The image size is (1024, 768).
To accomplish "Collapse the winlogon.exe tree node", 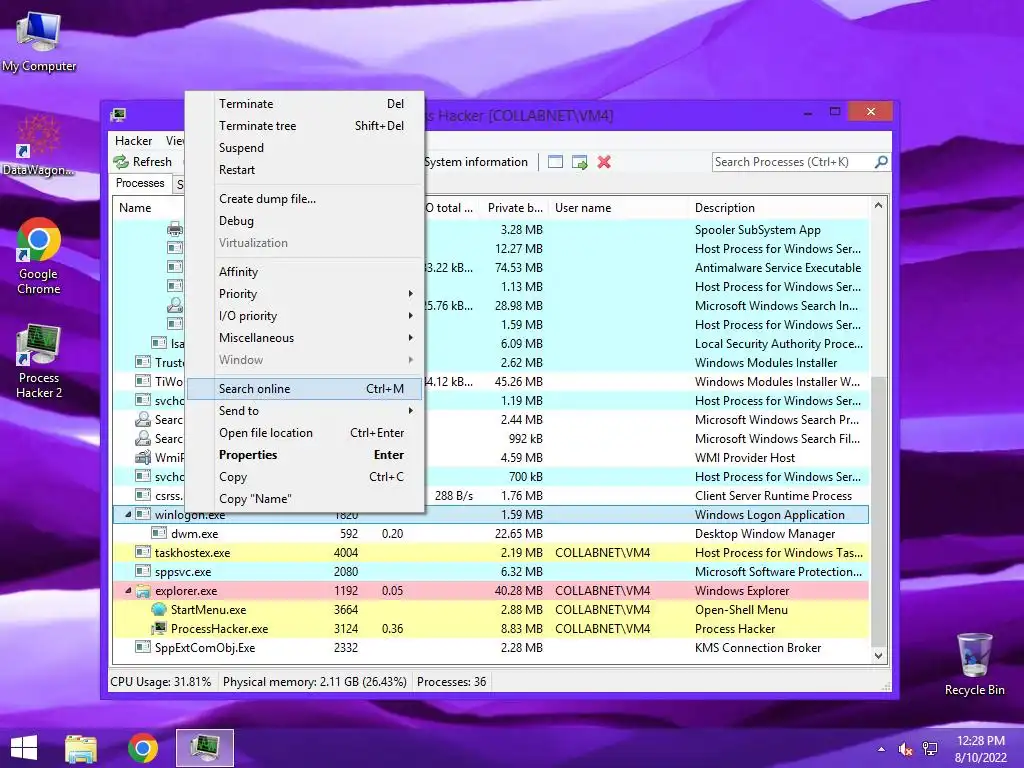I will [x=128, y=515].
